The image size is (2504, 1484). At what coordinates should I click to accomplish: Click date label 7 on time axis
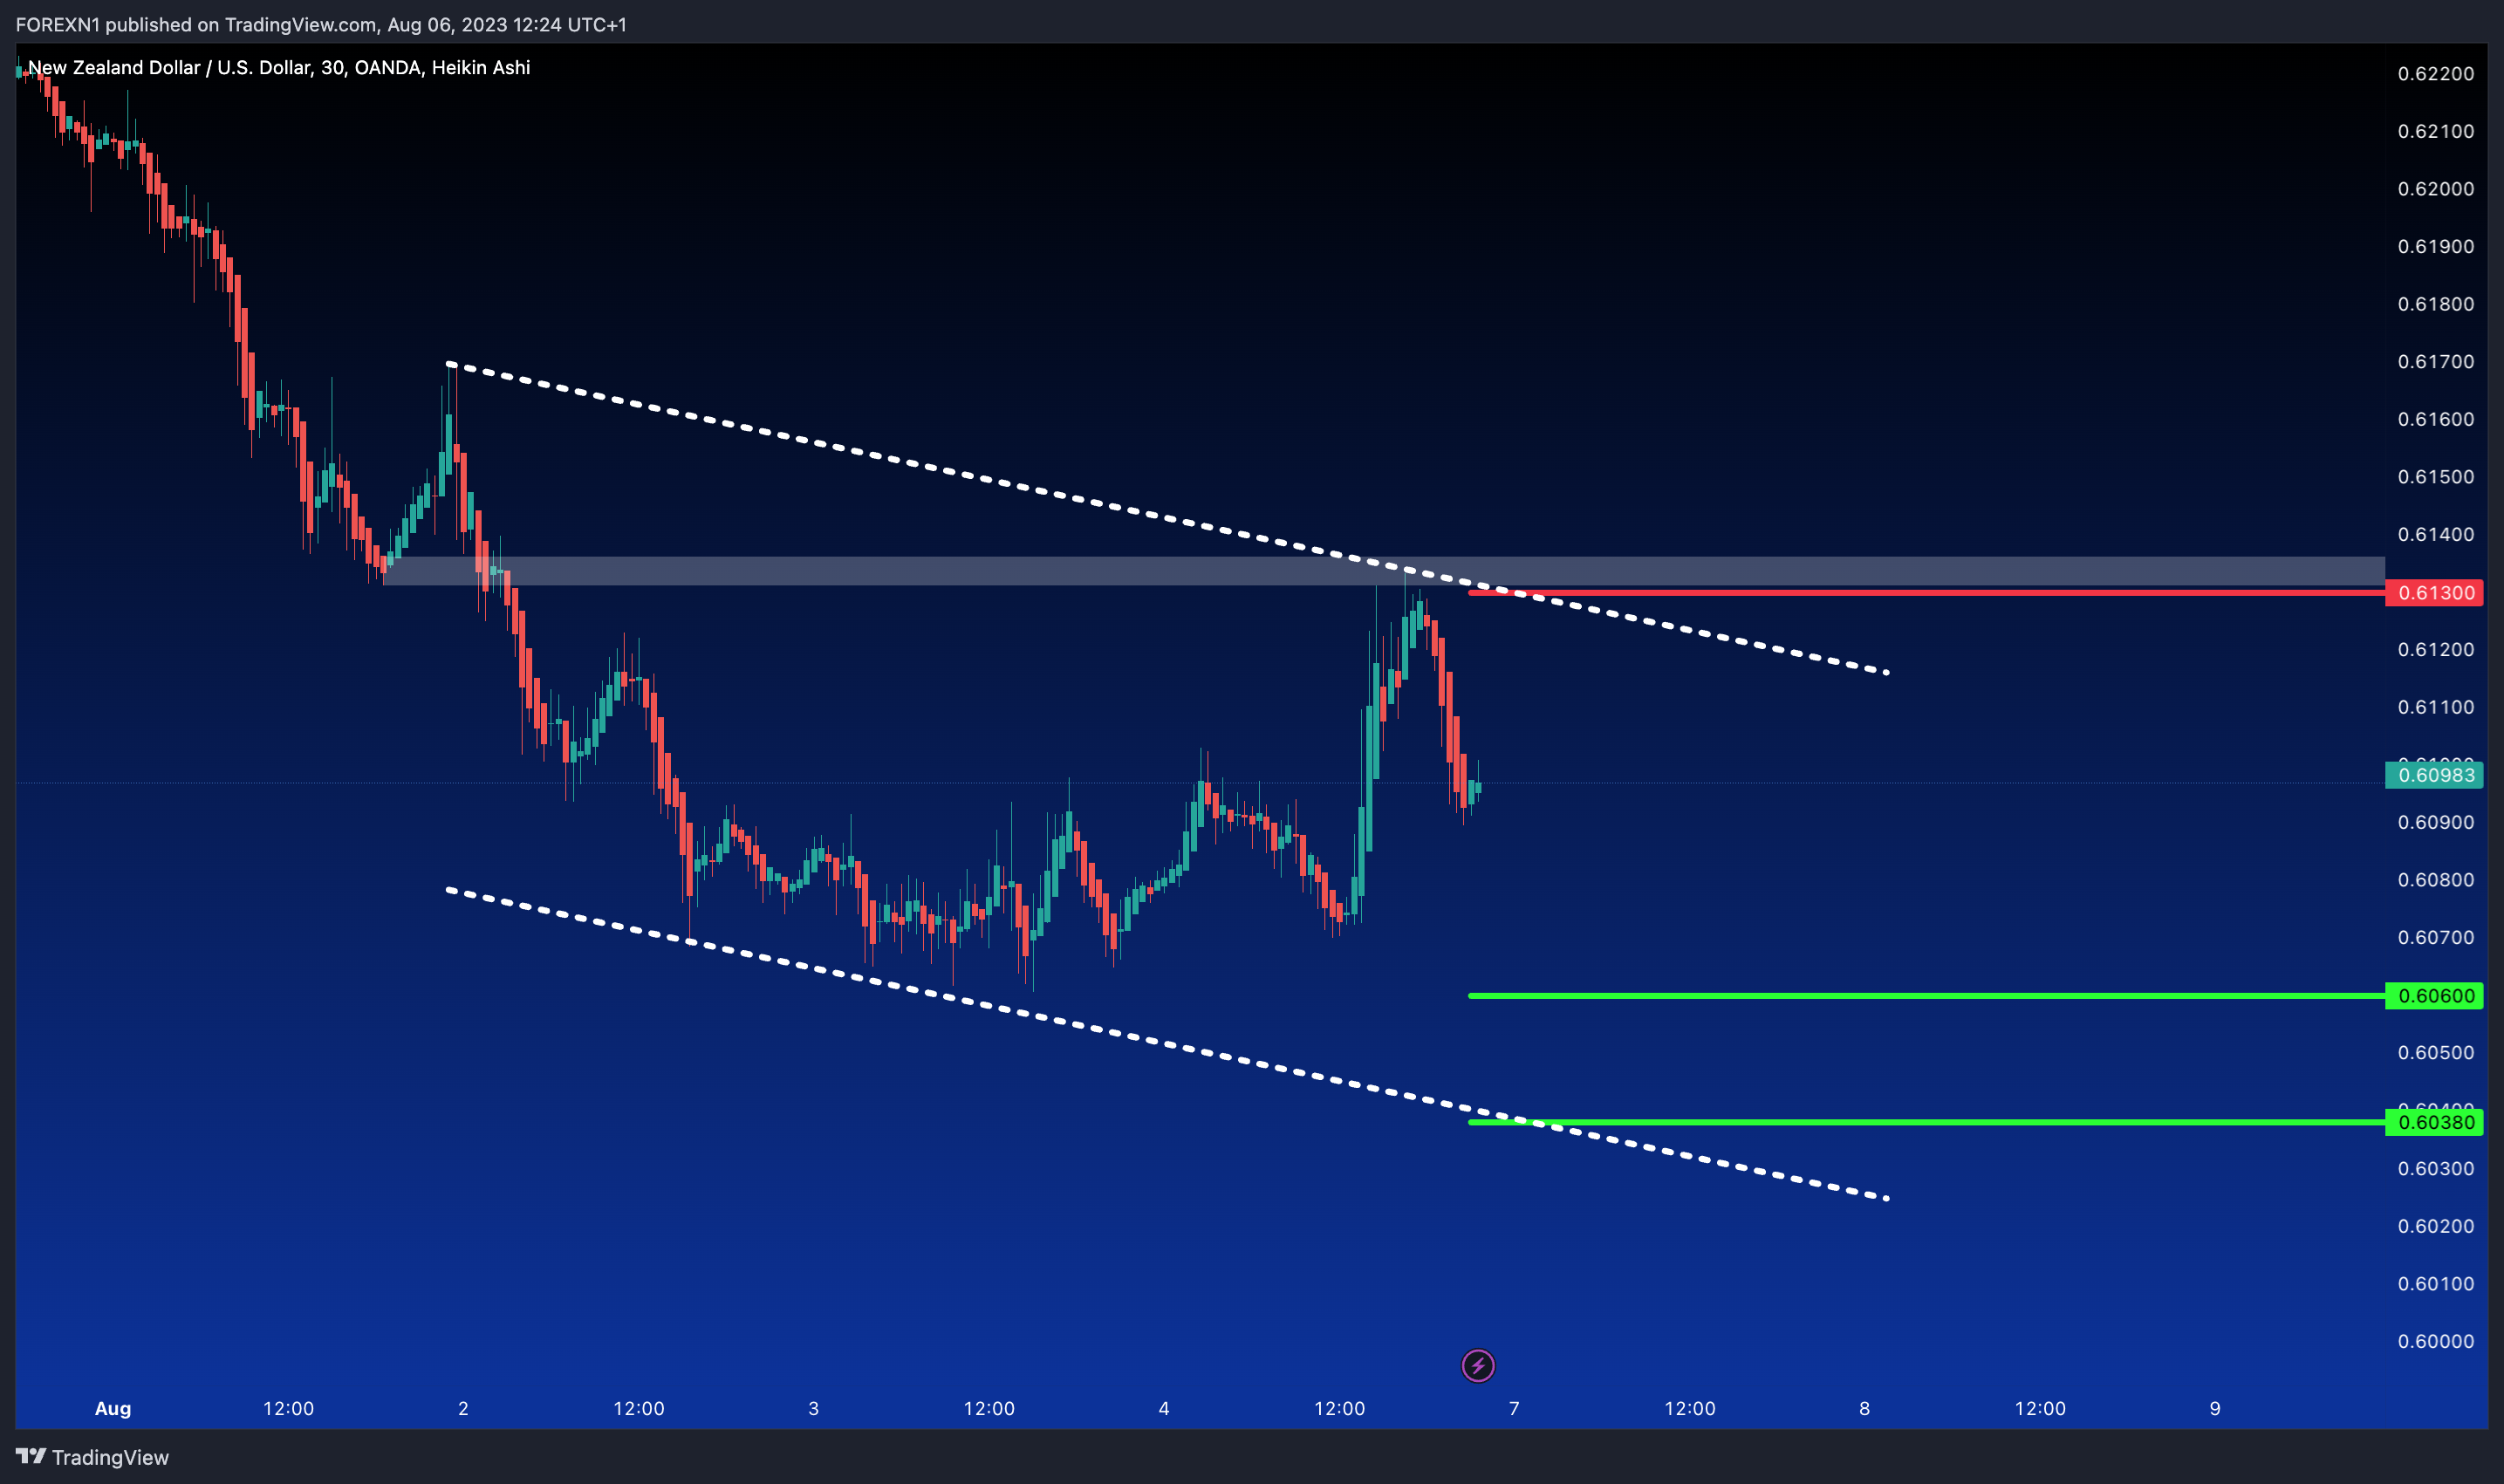[1514, 1408]
